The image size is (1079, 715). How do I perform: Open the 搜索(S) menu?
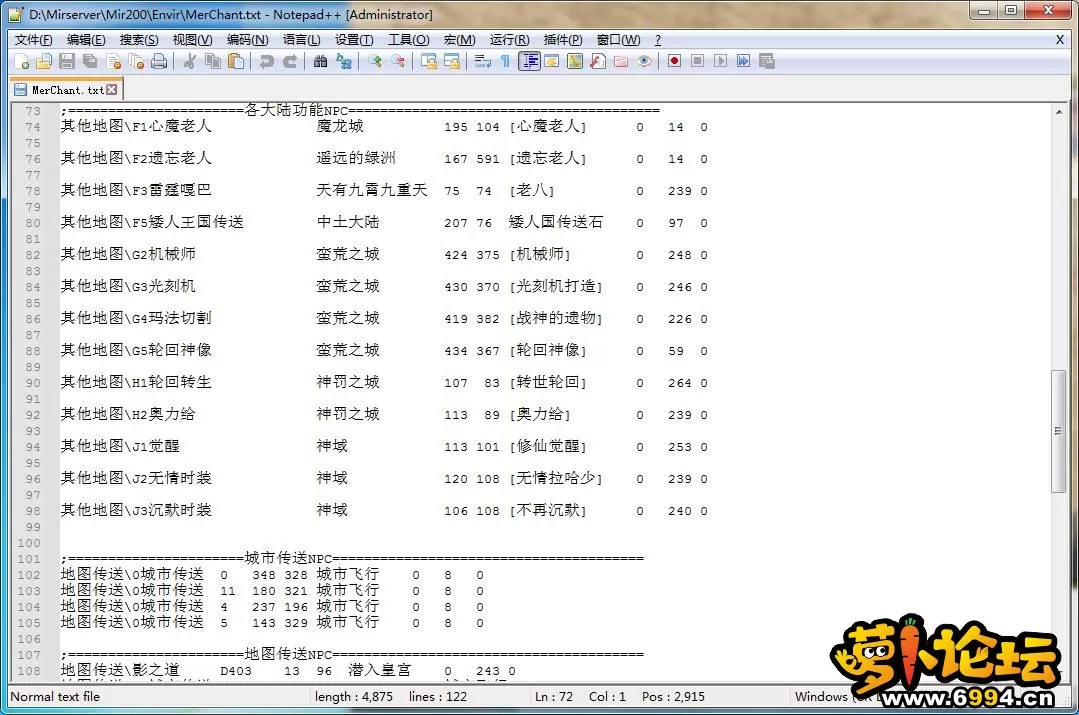tap(139, 40)
